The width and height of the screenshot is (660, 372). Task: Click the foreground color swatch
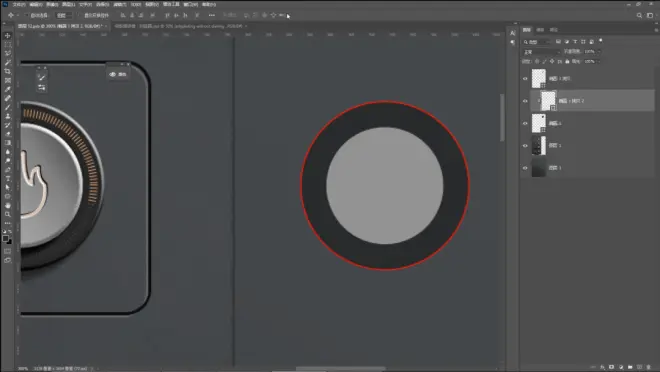[x=5, y=238]
